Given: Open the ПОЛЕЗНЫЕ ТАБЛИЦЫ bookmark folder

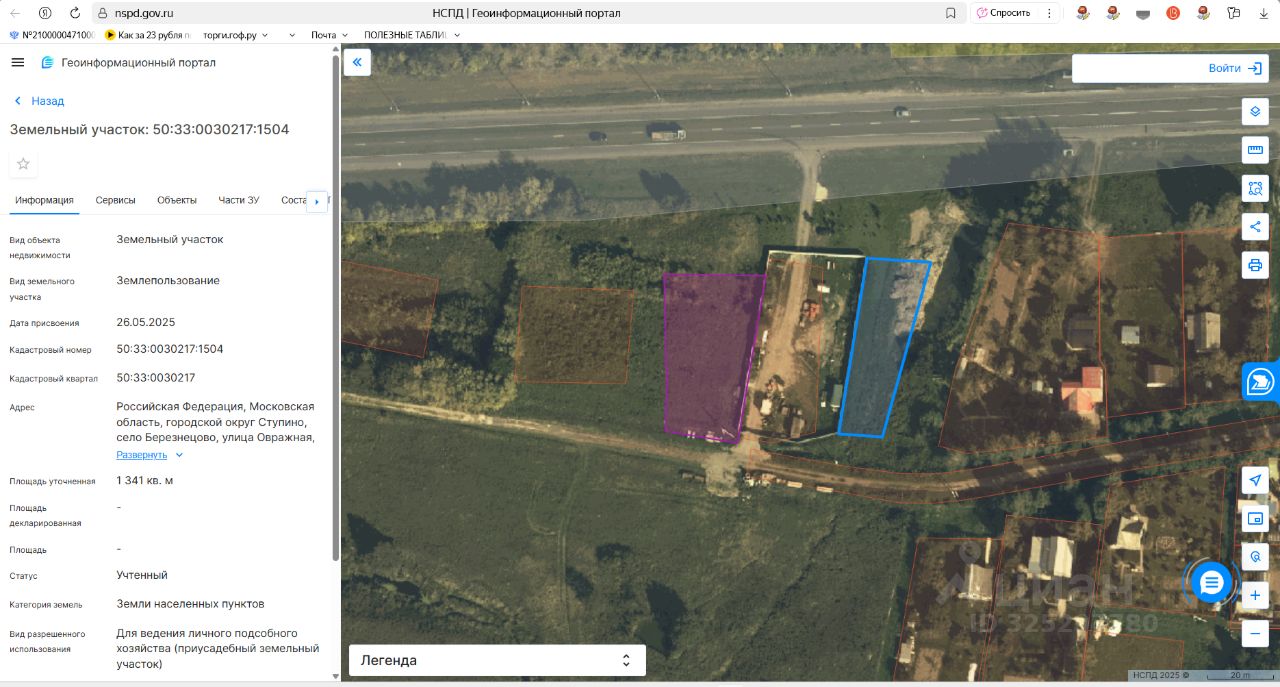Looking at the screenshot, I should pos(412,35).
